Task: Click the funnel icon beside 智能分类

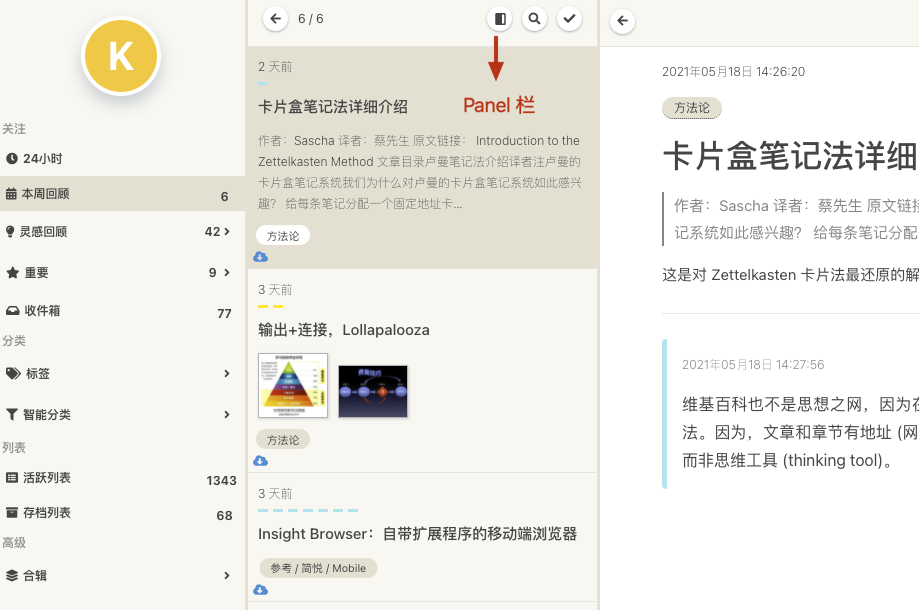Action: [12, 414]
